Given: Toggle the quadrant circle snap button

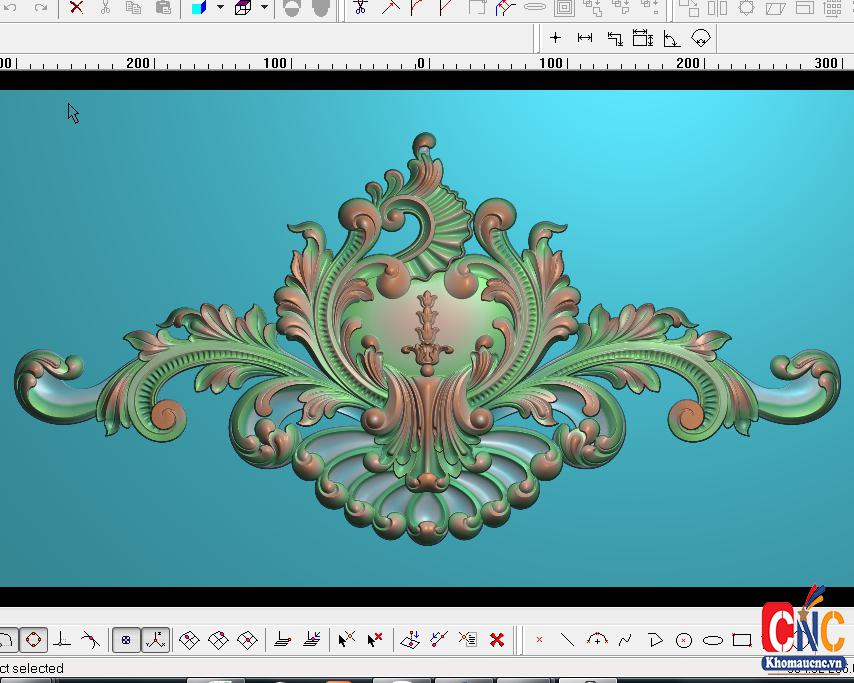Looking at the screenshot, I should (x=34, y=639).
